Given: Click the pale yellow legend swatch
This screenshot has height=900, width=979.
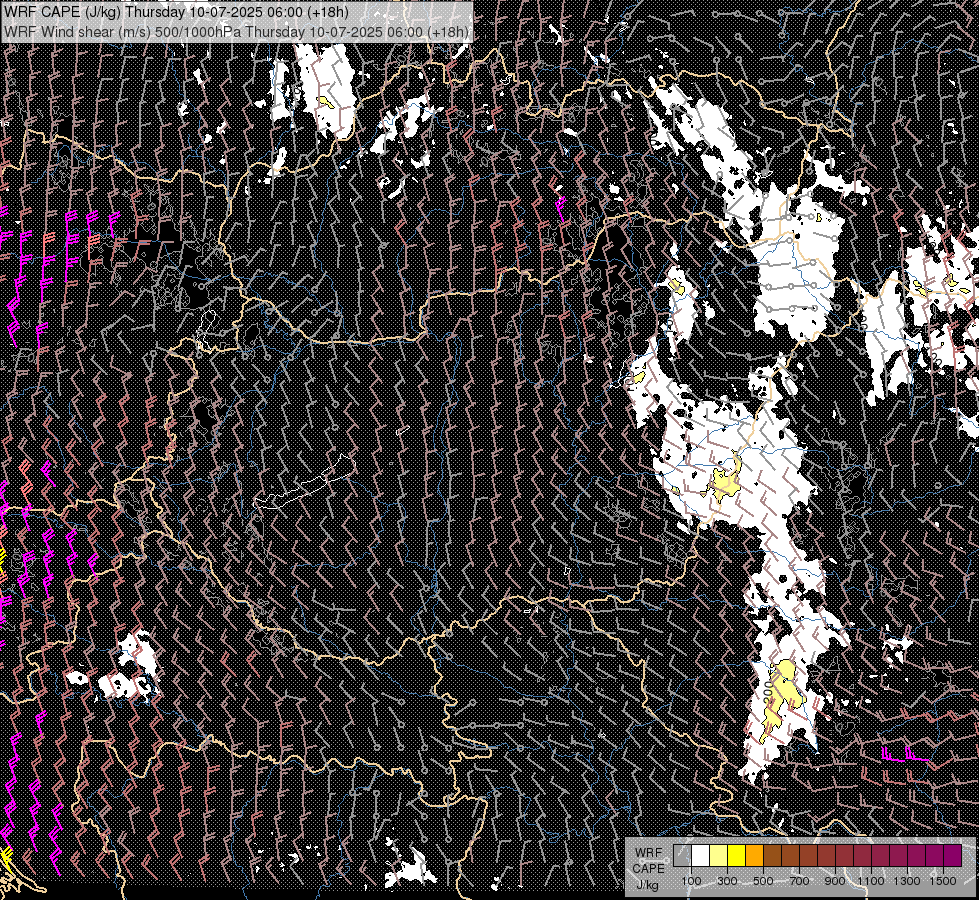Looking at the screenshot, I should pos(719,855).
